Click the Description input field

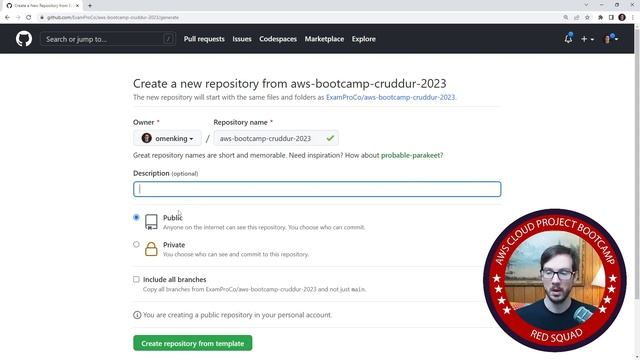[317, 189]
